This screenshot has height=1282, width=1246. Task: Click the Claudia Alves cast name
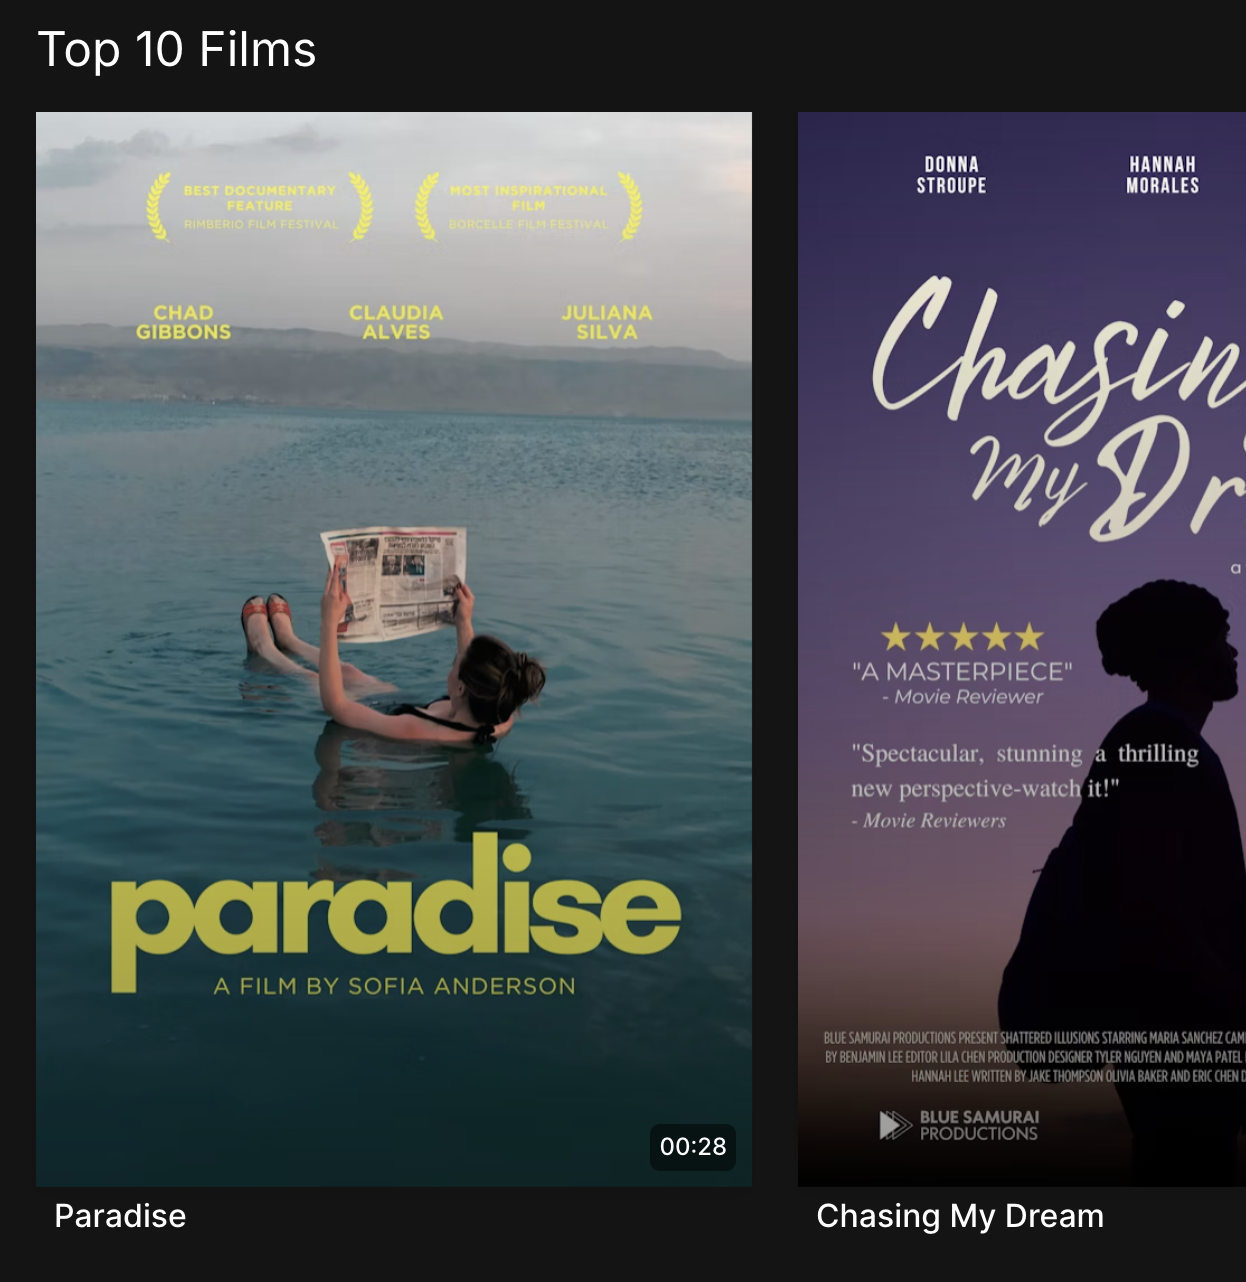396,322
